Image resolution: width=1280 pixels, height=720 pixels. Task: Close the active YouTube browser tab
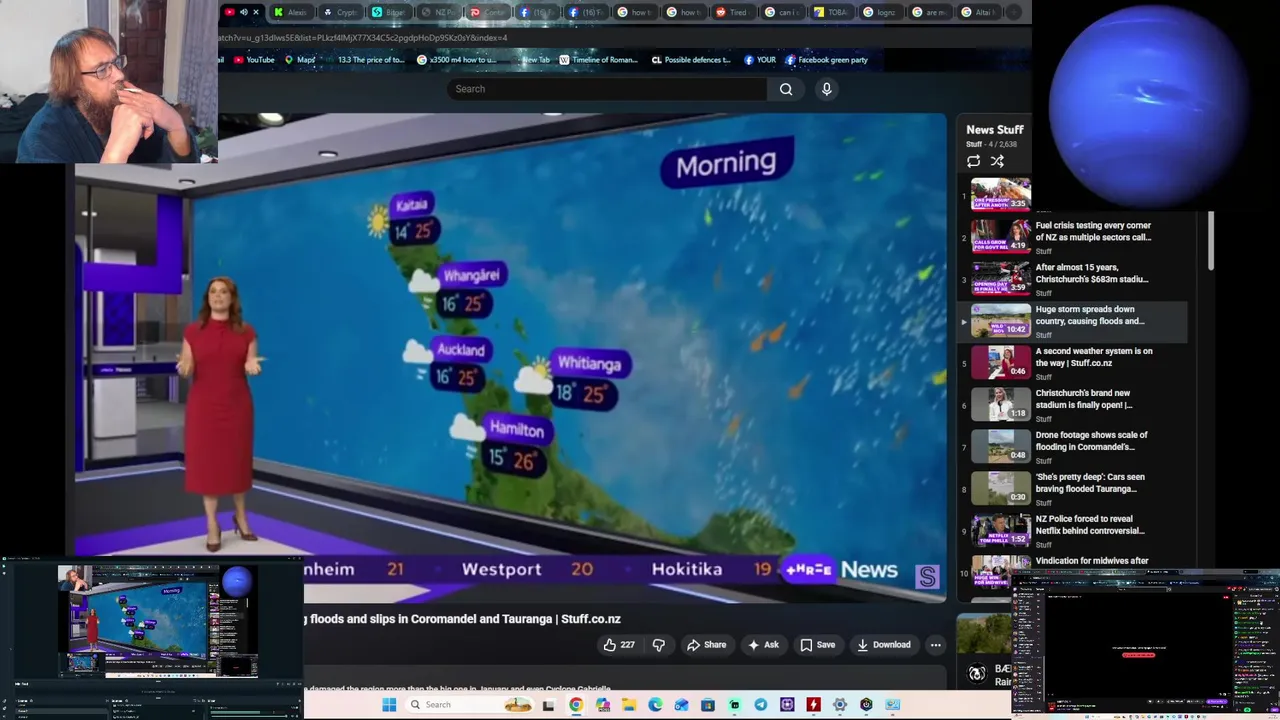click(x=256, y=12)
